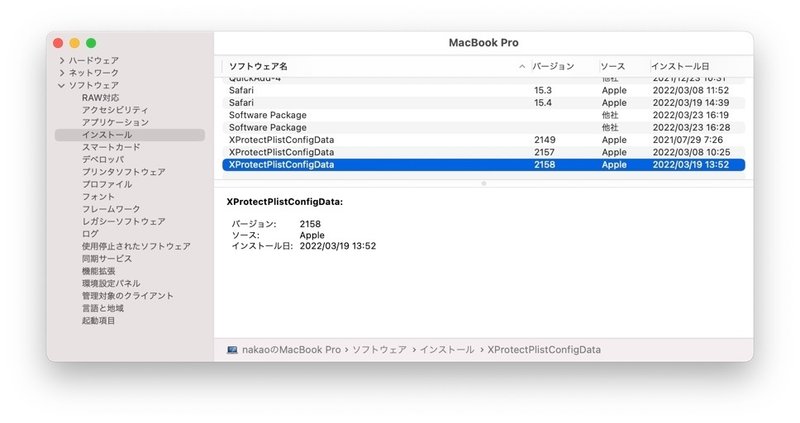Select the Safari 15.3 row
The width and height of the screenshot is (800, 423).
point(484,90)
